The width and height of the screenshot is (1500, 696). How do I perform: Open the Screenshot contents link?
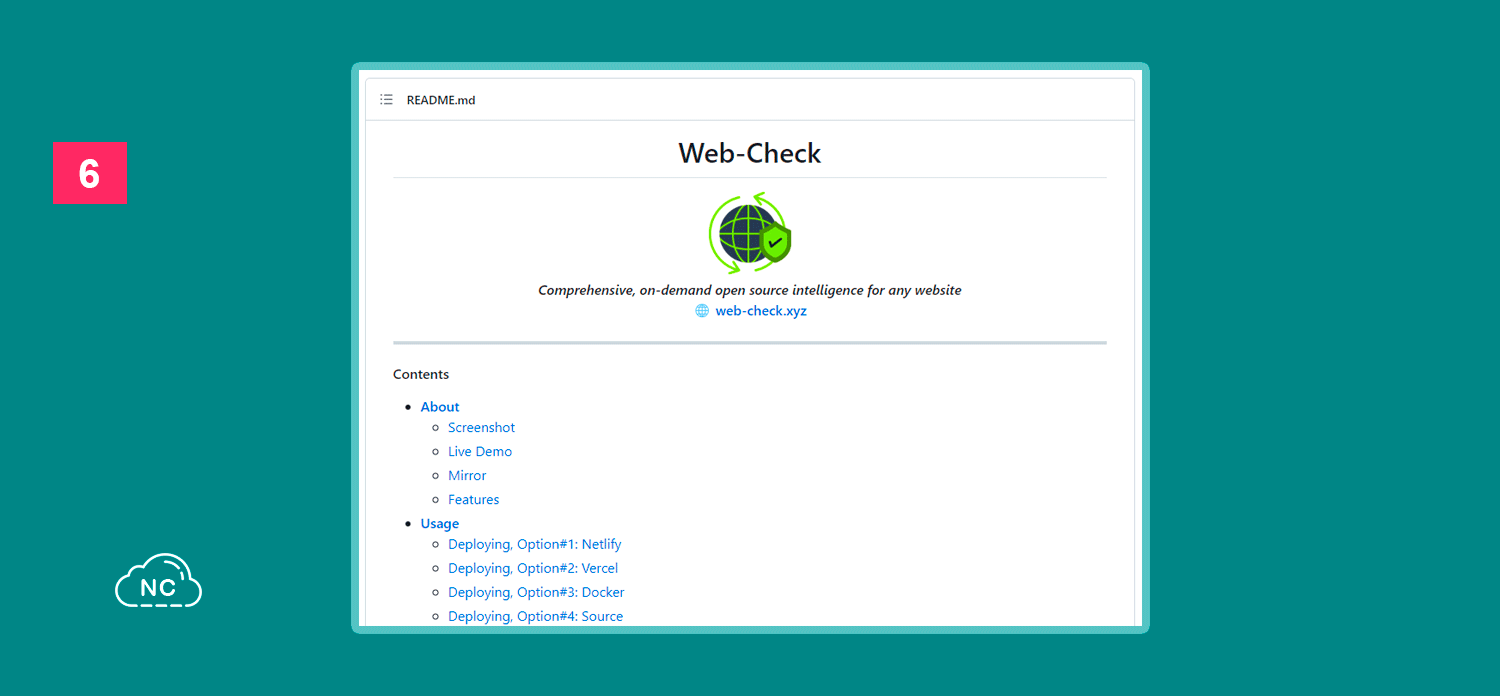(481, 427)
